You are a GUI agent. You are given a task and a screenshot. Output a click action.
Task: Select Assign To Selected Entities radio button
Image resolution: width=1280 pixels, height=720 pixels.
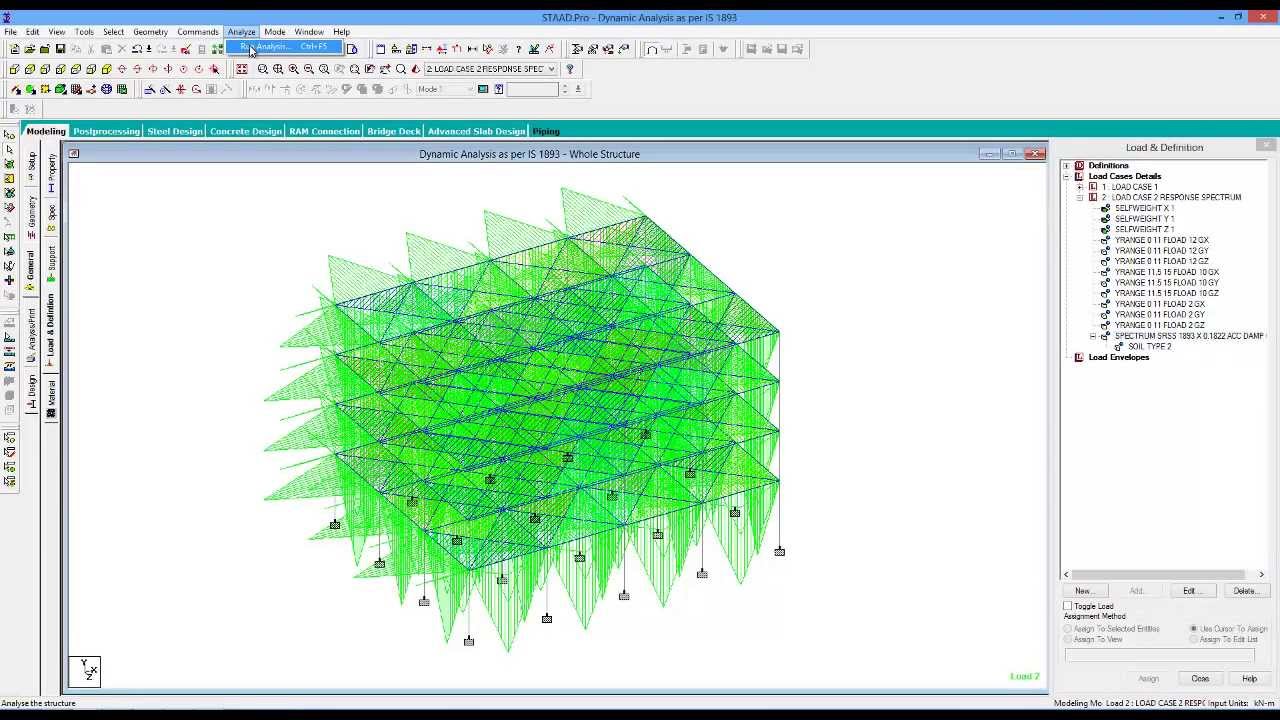pos(1068,629)
